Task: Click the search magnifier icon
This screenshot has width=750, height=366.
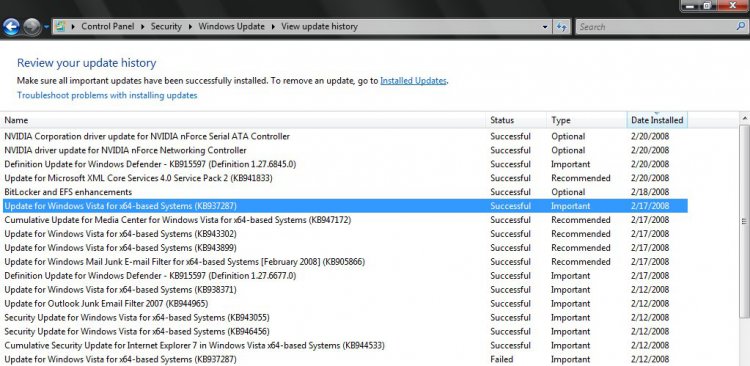Action: pyautogui.click(x=740, y=27)
